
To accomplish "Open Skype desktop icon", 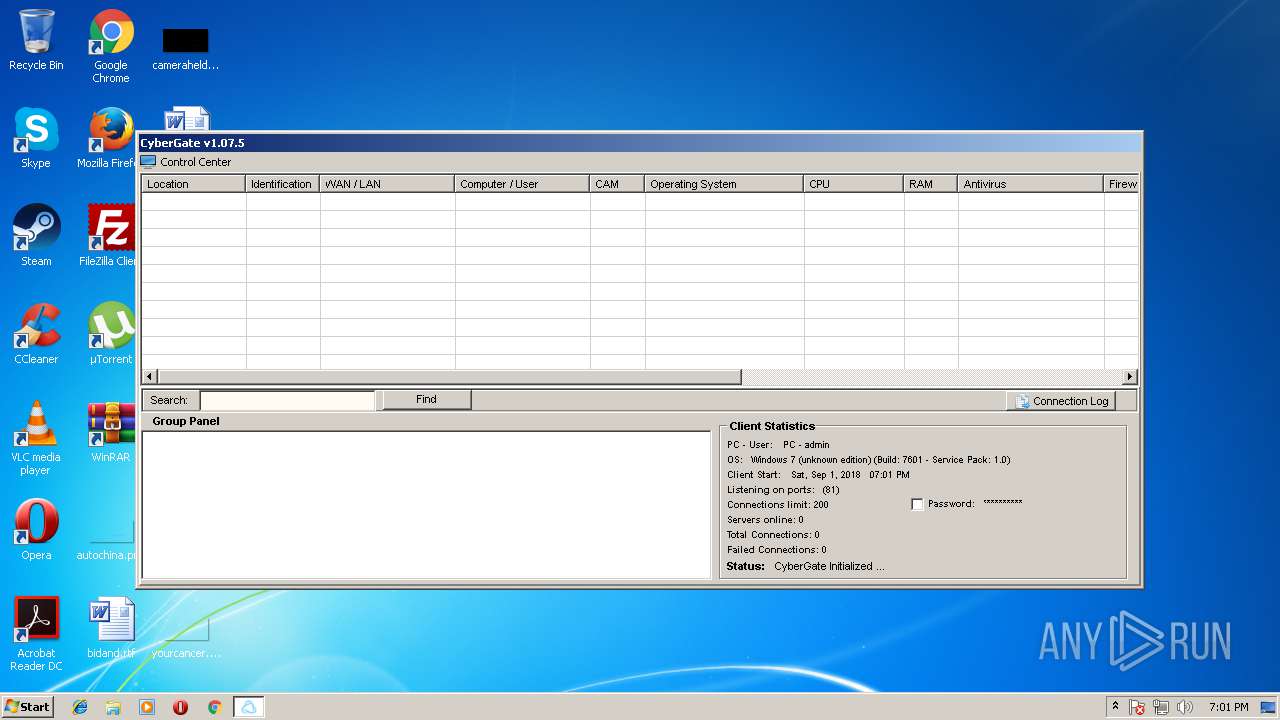I will pos(36,138).
